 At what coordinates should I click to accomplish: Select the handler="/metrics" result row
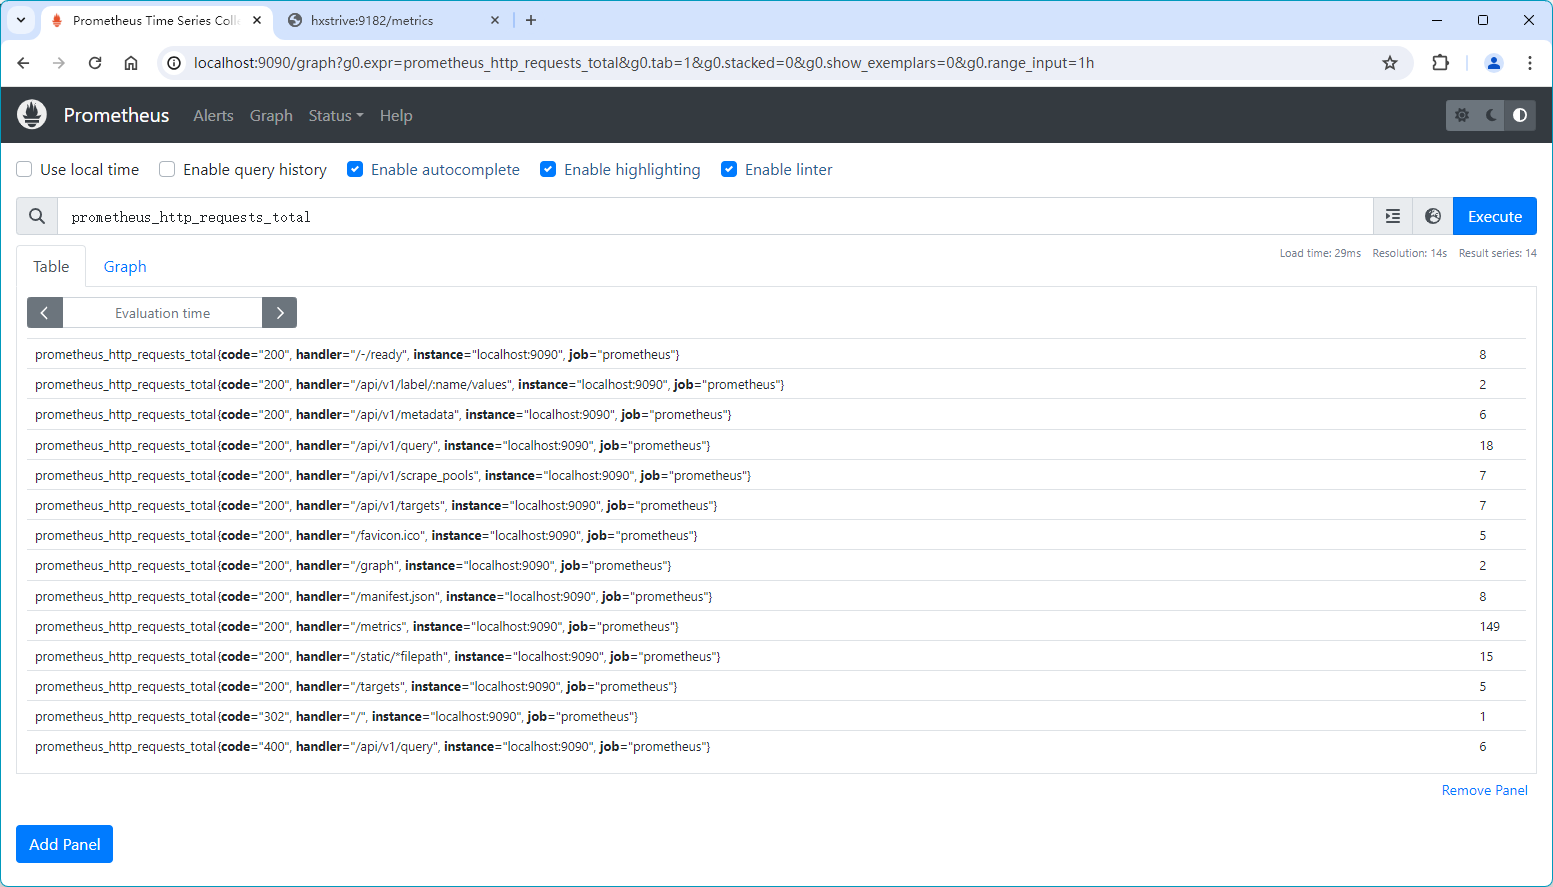(x=776, y=626)
